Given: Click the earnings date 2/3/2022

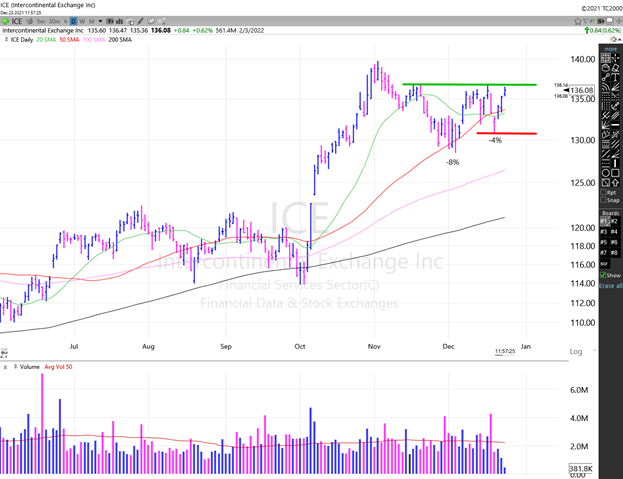Looking at the screenshot, I should pyautogui.click(x=252, y=31).
